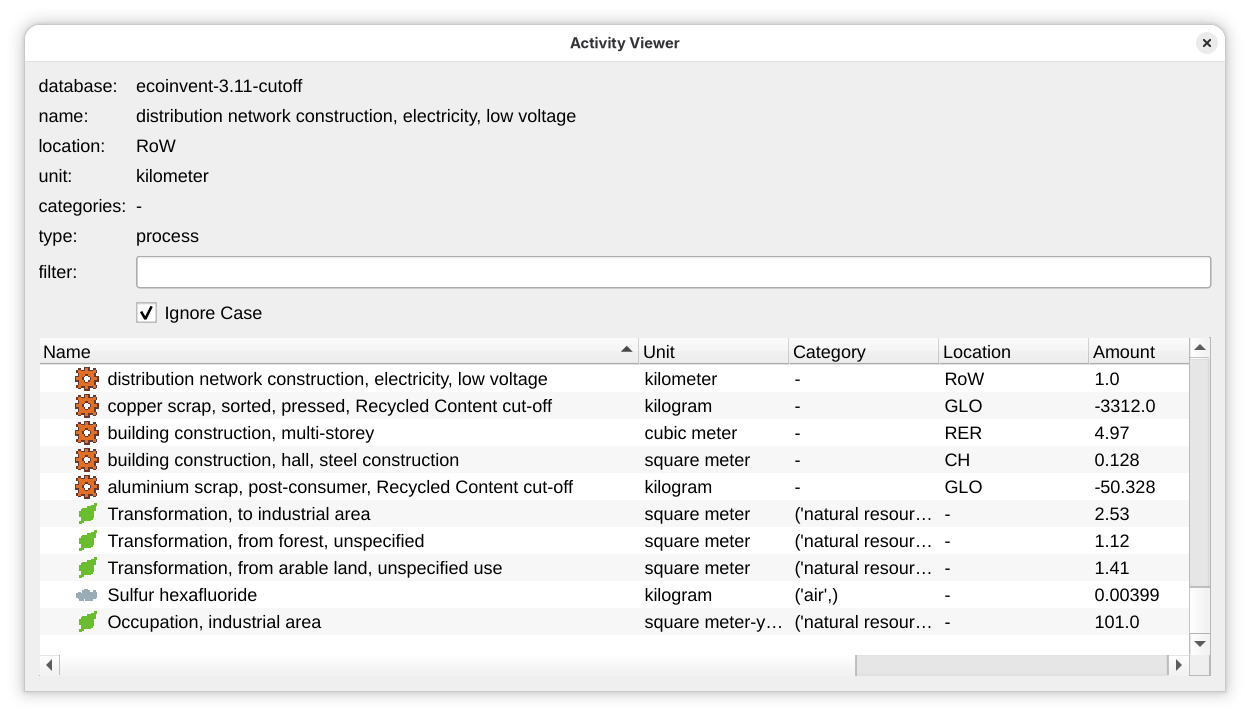The height and width of the screenshot is (716, 1250).
Task: Click amount value 0.00399
Action: coord(1127,595)
